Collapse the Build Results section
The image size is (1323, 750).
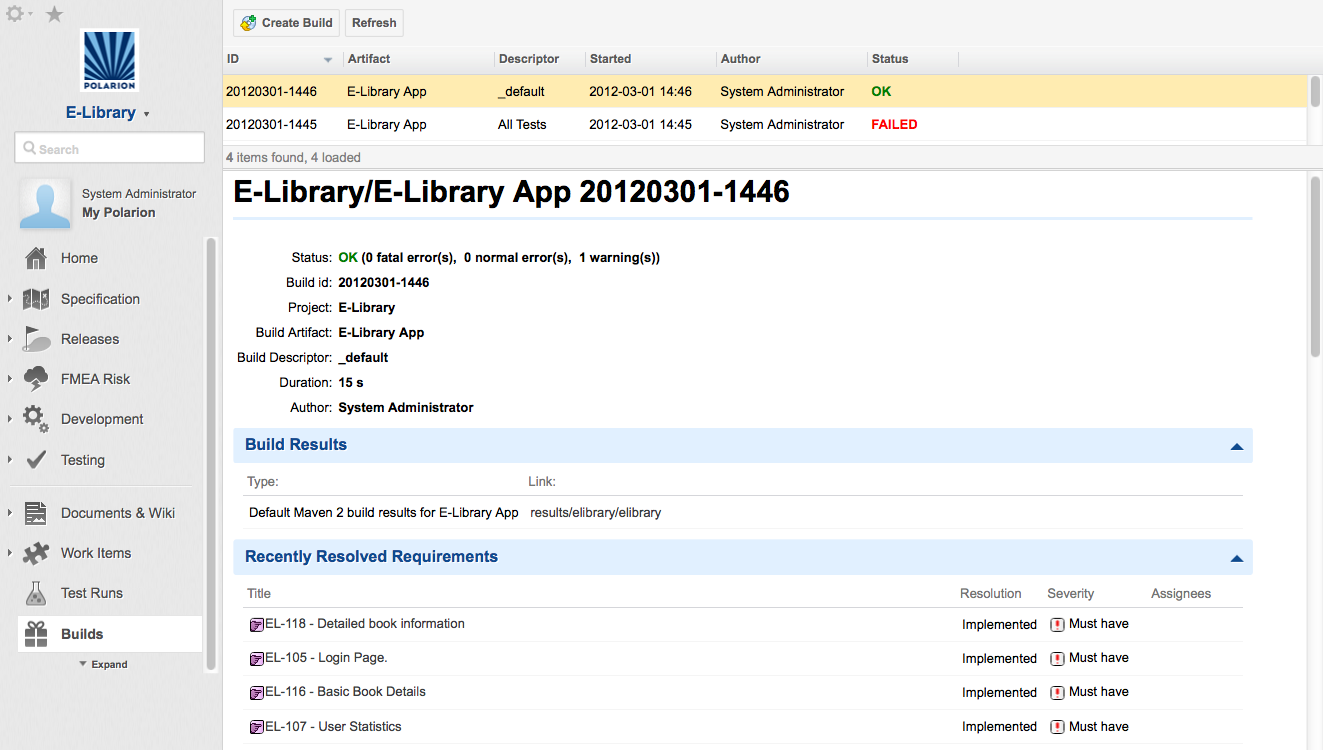point(1237,445)
